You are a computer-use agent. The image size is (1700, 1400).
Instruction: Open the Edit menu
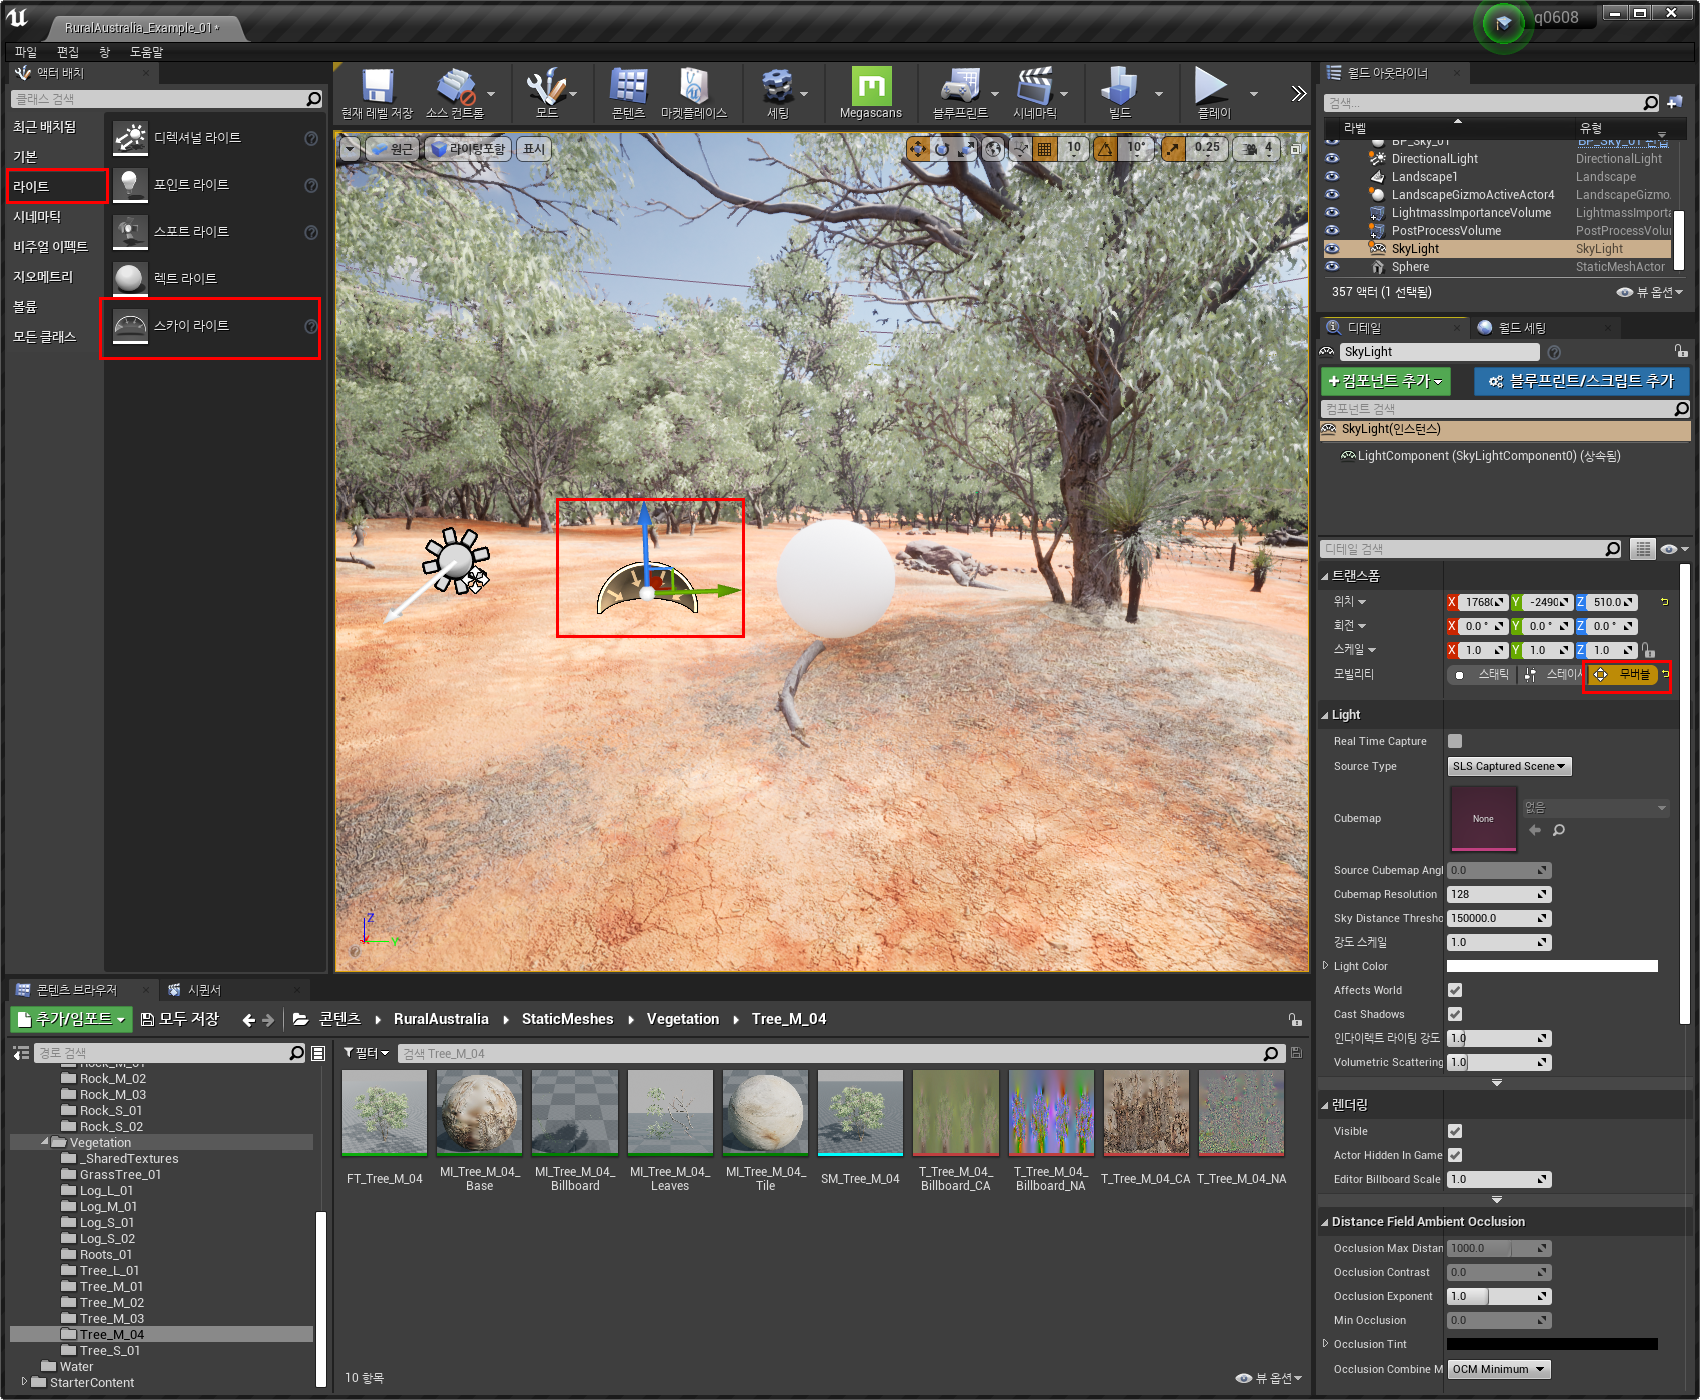pos(68,52)
